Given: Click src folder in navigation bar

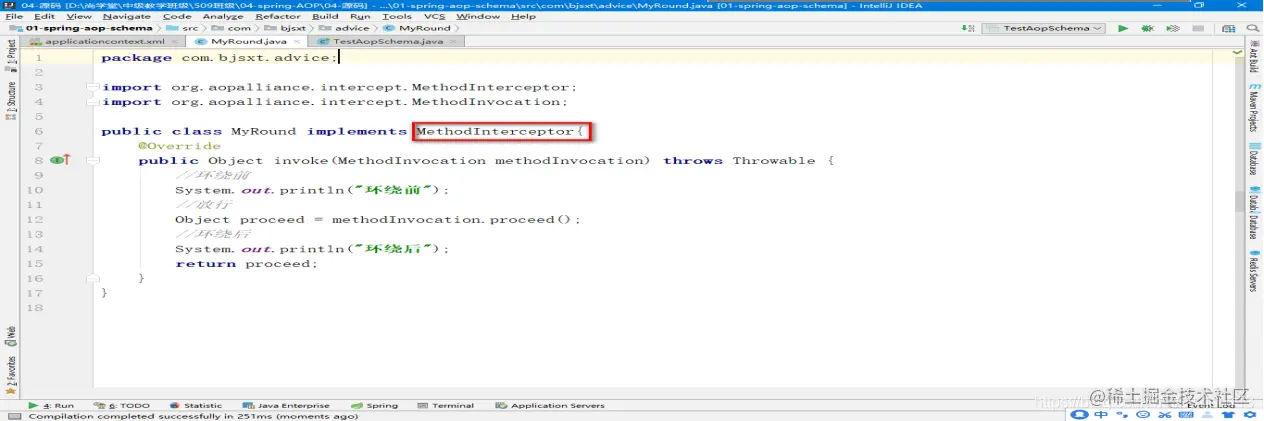Looking at the screenshot, I should (x=183, y=28).
